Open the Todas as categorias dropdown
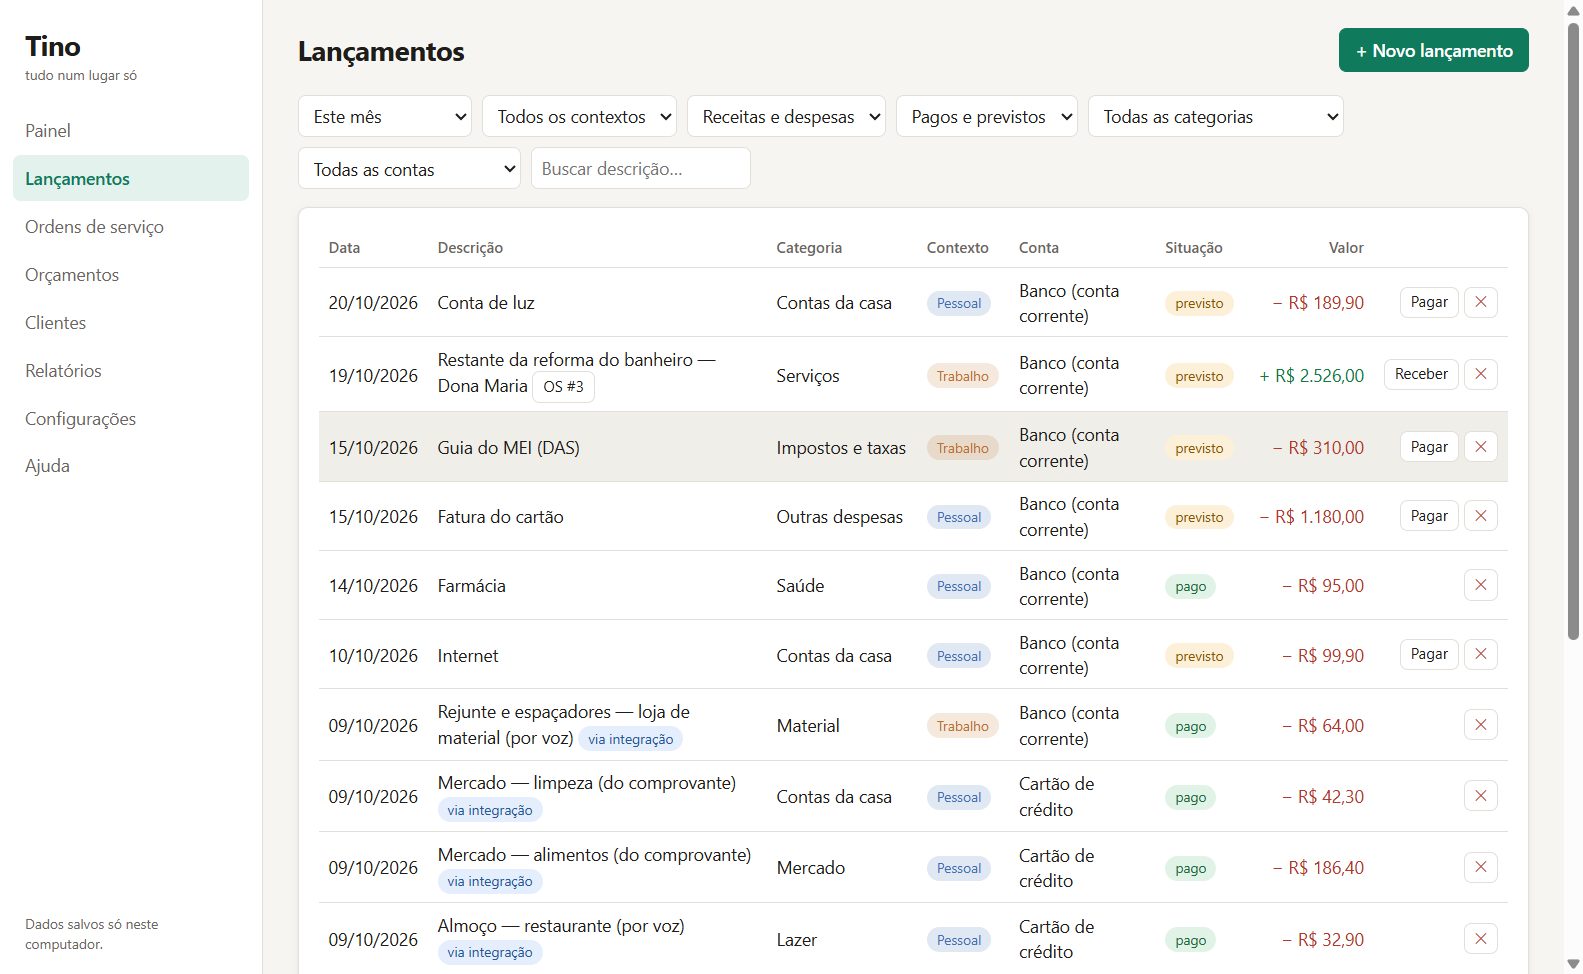 [x=1216, y=116]
